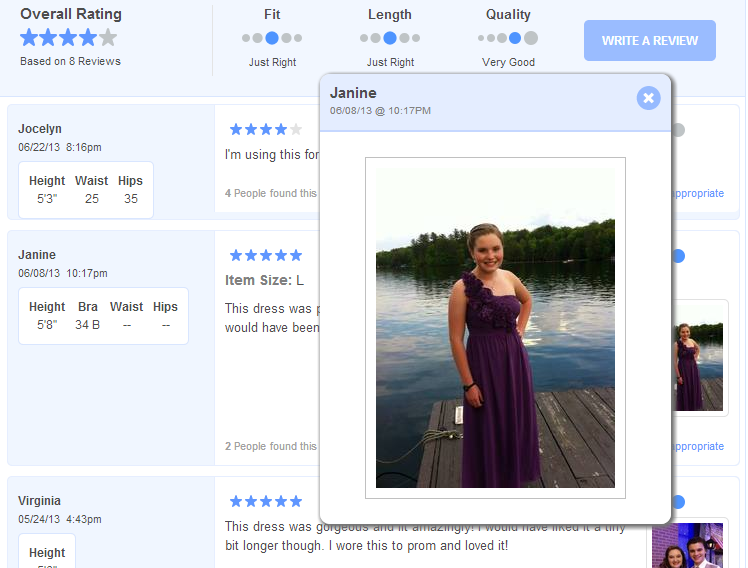The height and width of the screenshot is (568, 748).
Task: Select reviewer name Jocelyn
Action: tap(40, 129)
